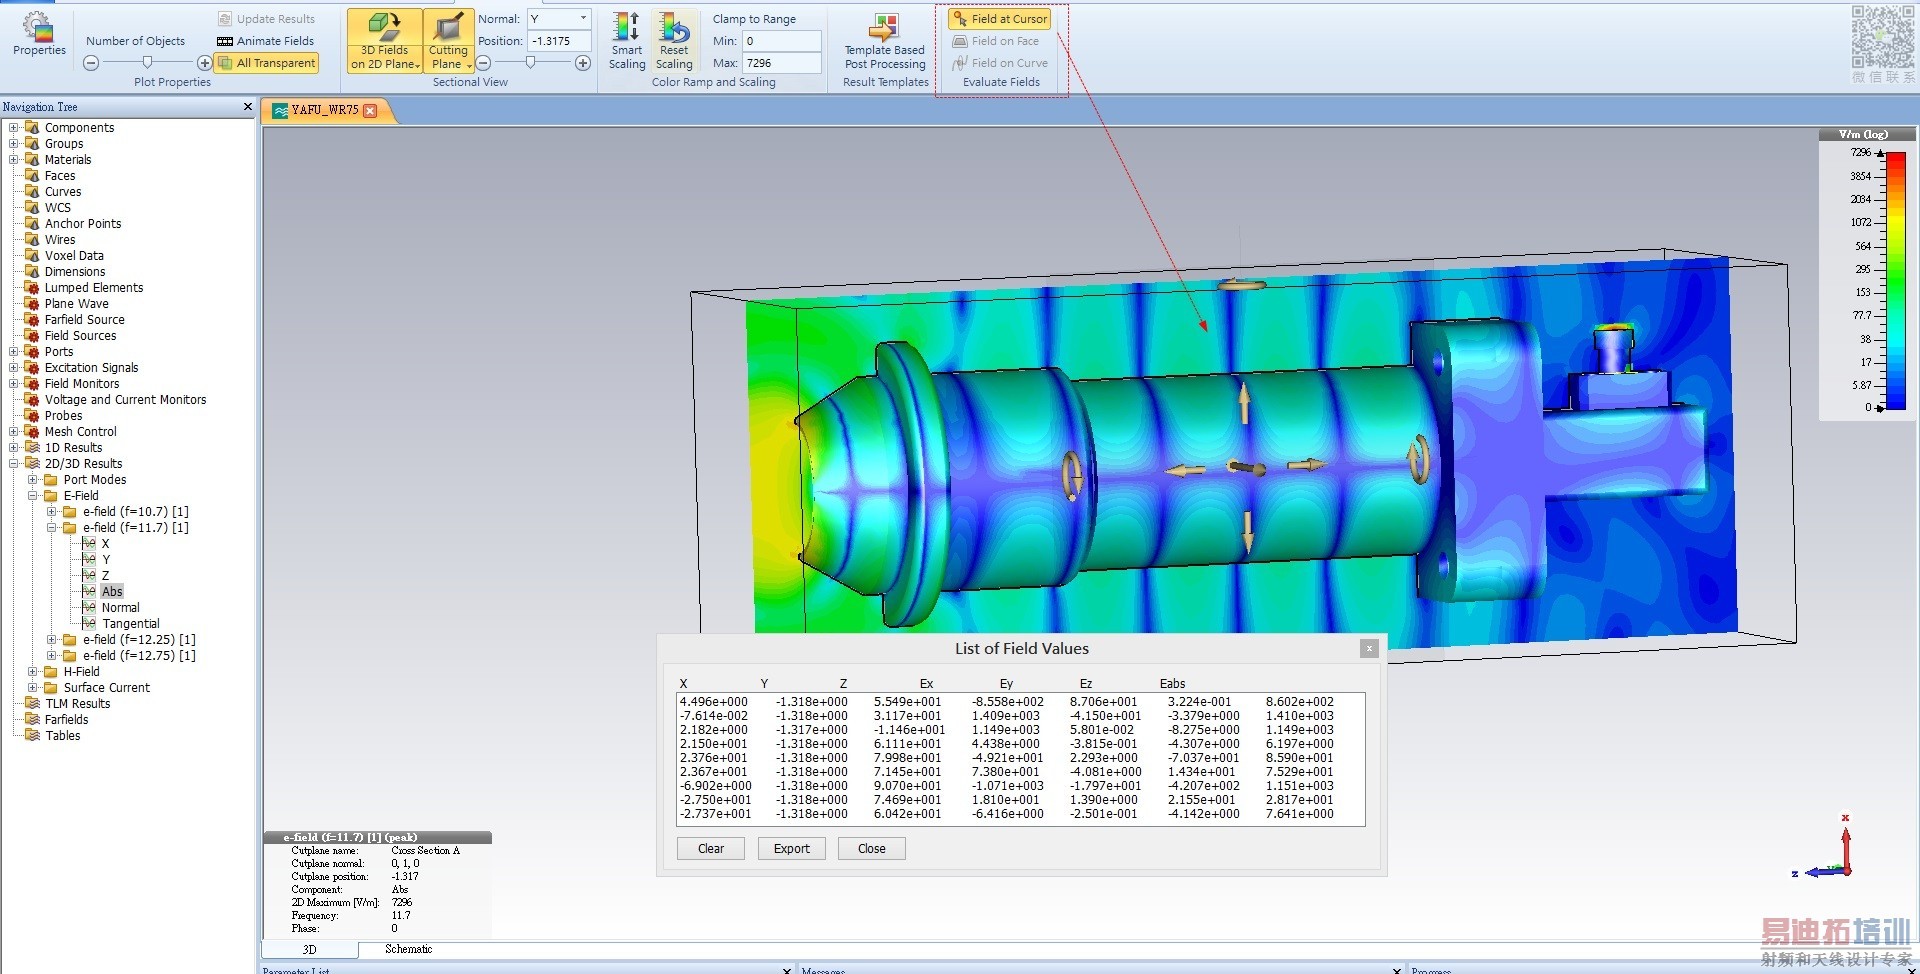The height and width of the screenshot is (974, 1920).
Task: Select the Normal field component
Action: [120, 608]
